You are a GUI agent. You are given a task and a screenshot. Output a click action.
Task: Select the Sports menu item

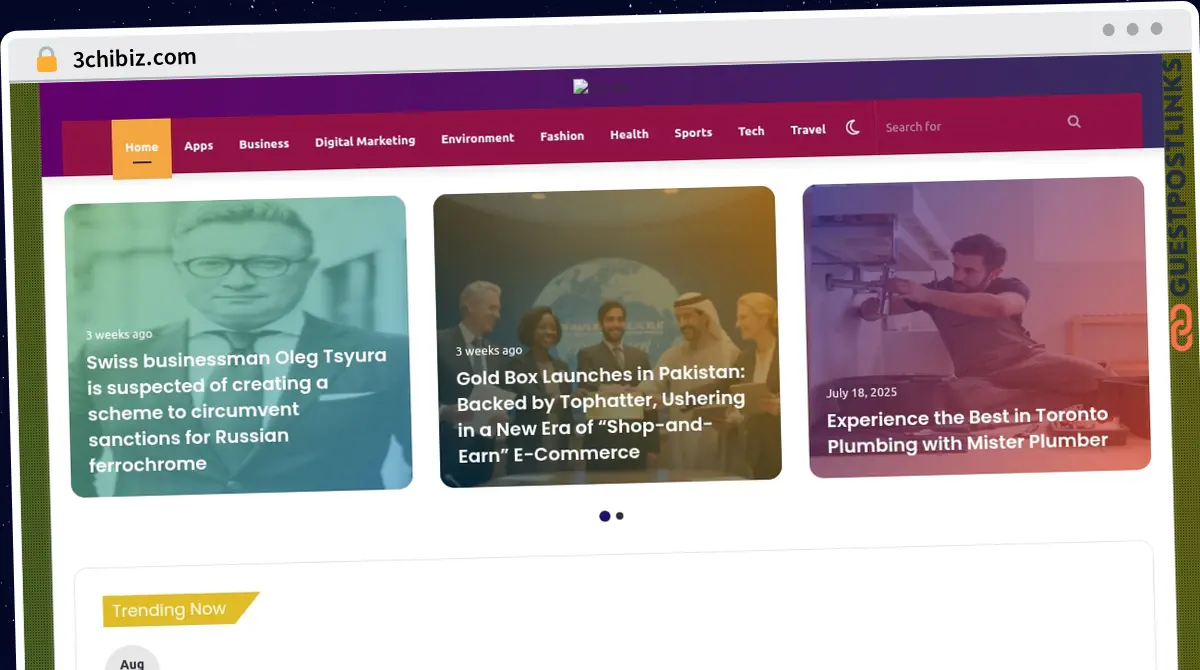click(693, 133)
